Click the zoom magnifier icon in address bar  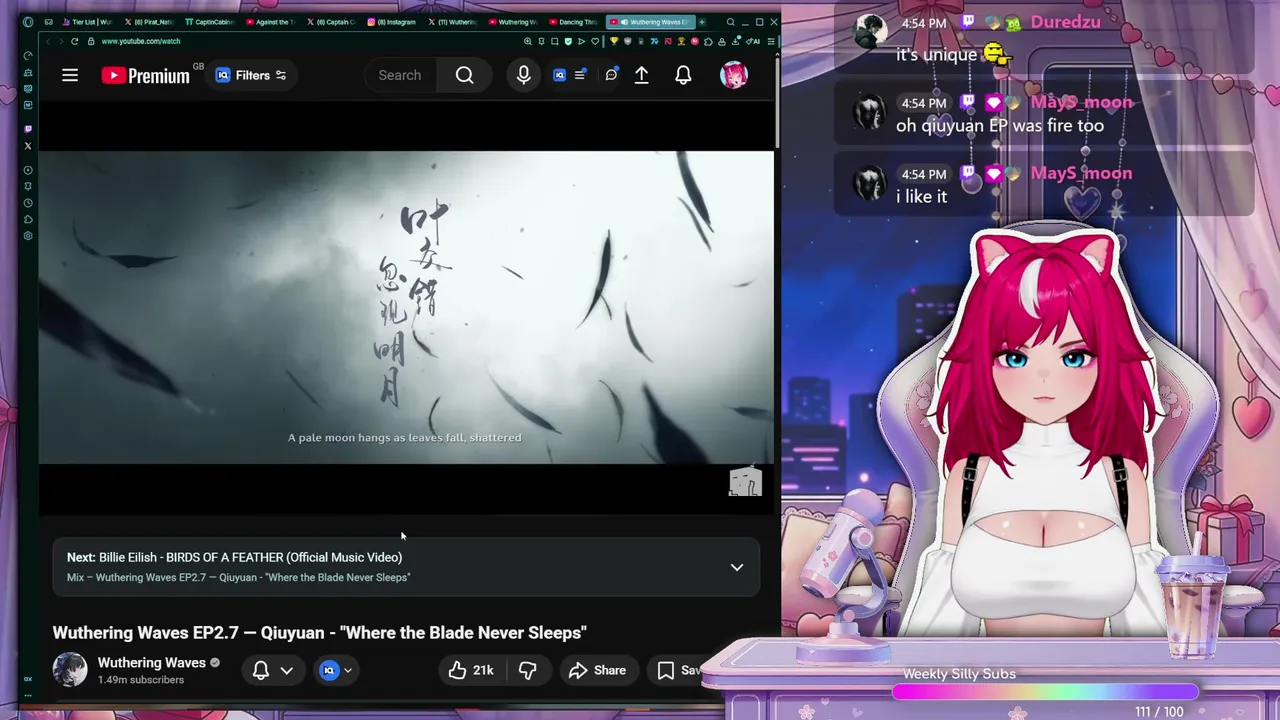coord(528,41)
